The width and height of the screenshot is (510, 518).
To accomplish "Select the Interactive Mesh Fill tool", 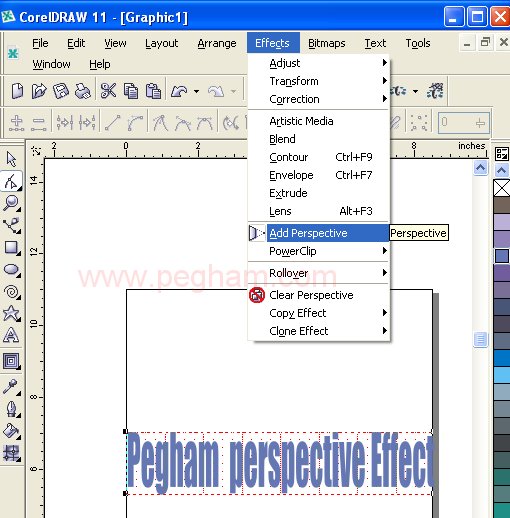I will 11,453.
